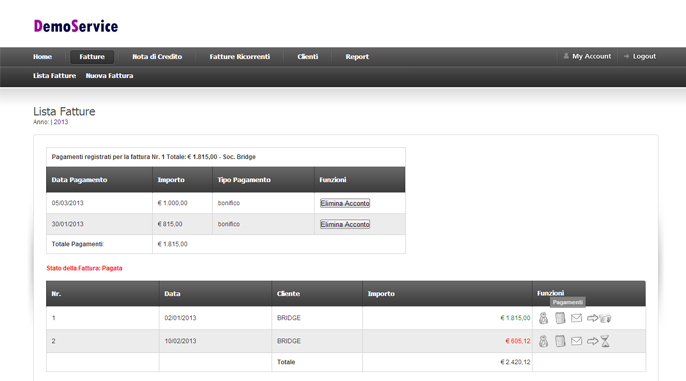
Task: Delete the 30/01/2013 payment with Elimina Acconto
Action: point(345,224)
